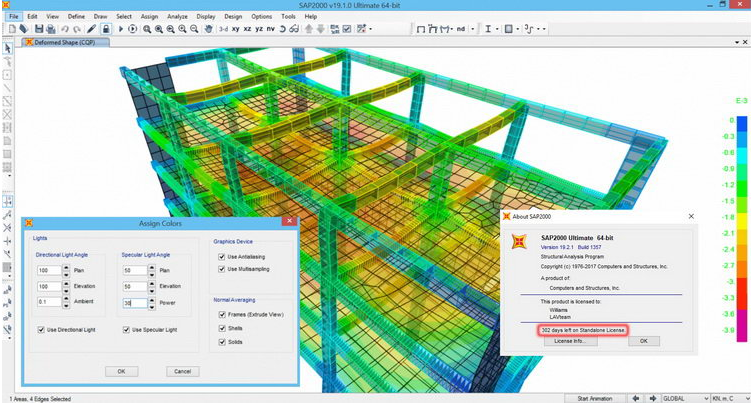Select the Rubber Band Zoom magnifier
Image resolution: width=751 pixels, height=409 pixels.
click(x=147, y=29)
